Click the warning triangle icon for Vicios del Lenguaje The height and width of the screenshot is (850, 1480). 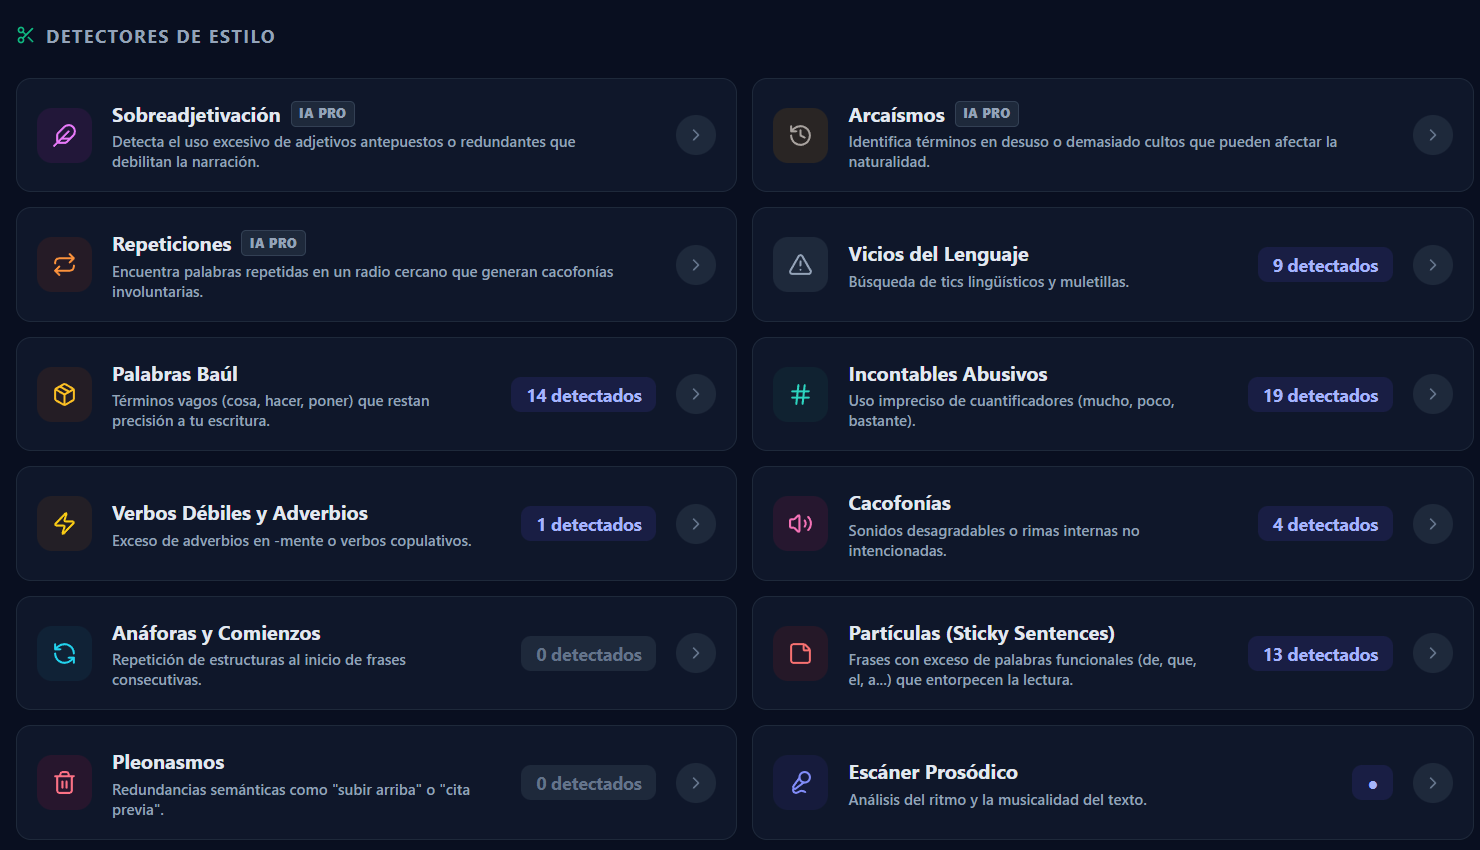point(800,265)
